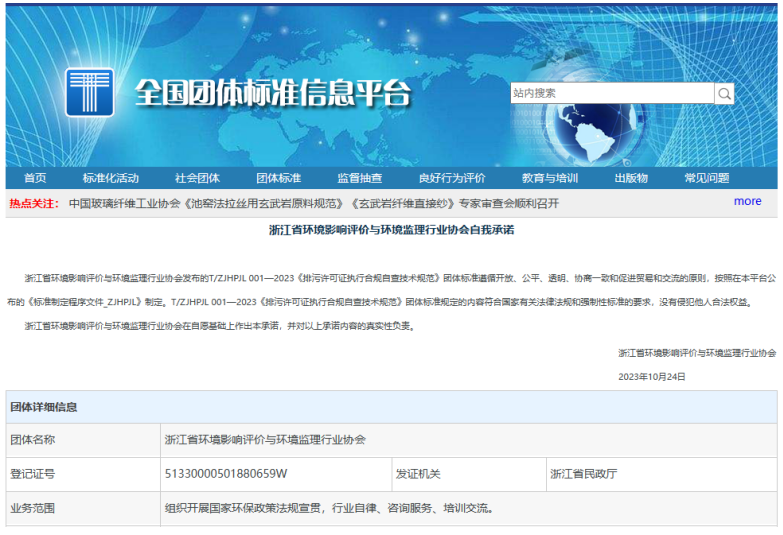This screenshot has width=783, height=535.
Task: Open the 首页 menu item
Action: [35, 178]
